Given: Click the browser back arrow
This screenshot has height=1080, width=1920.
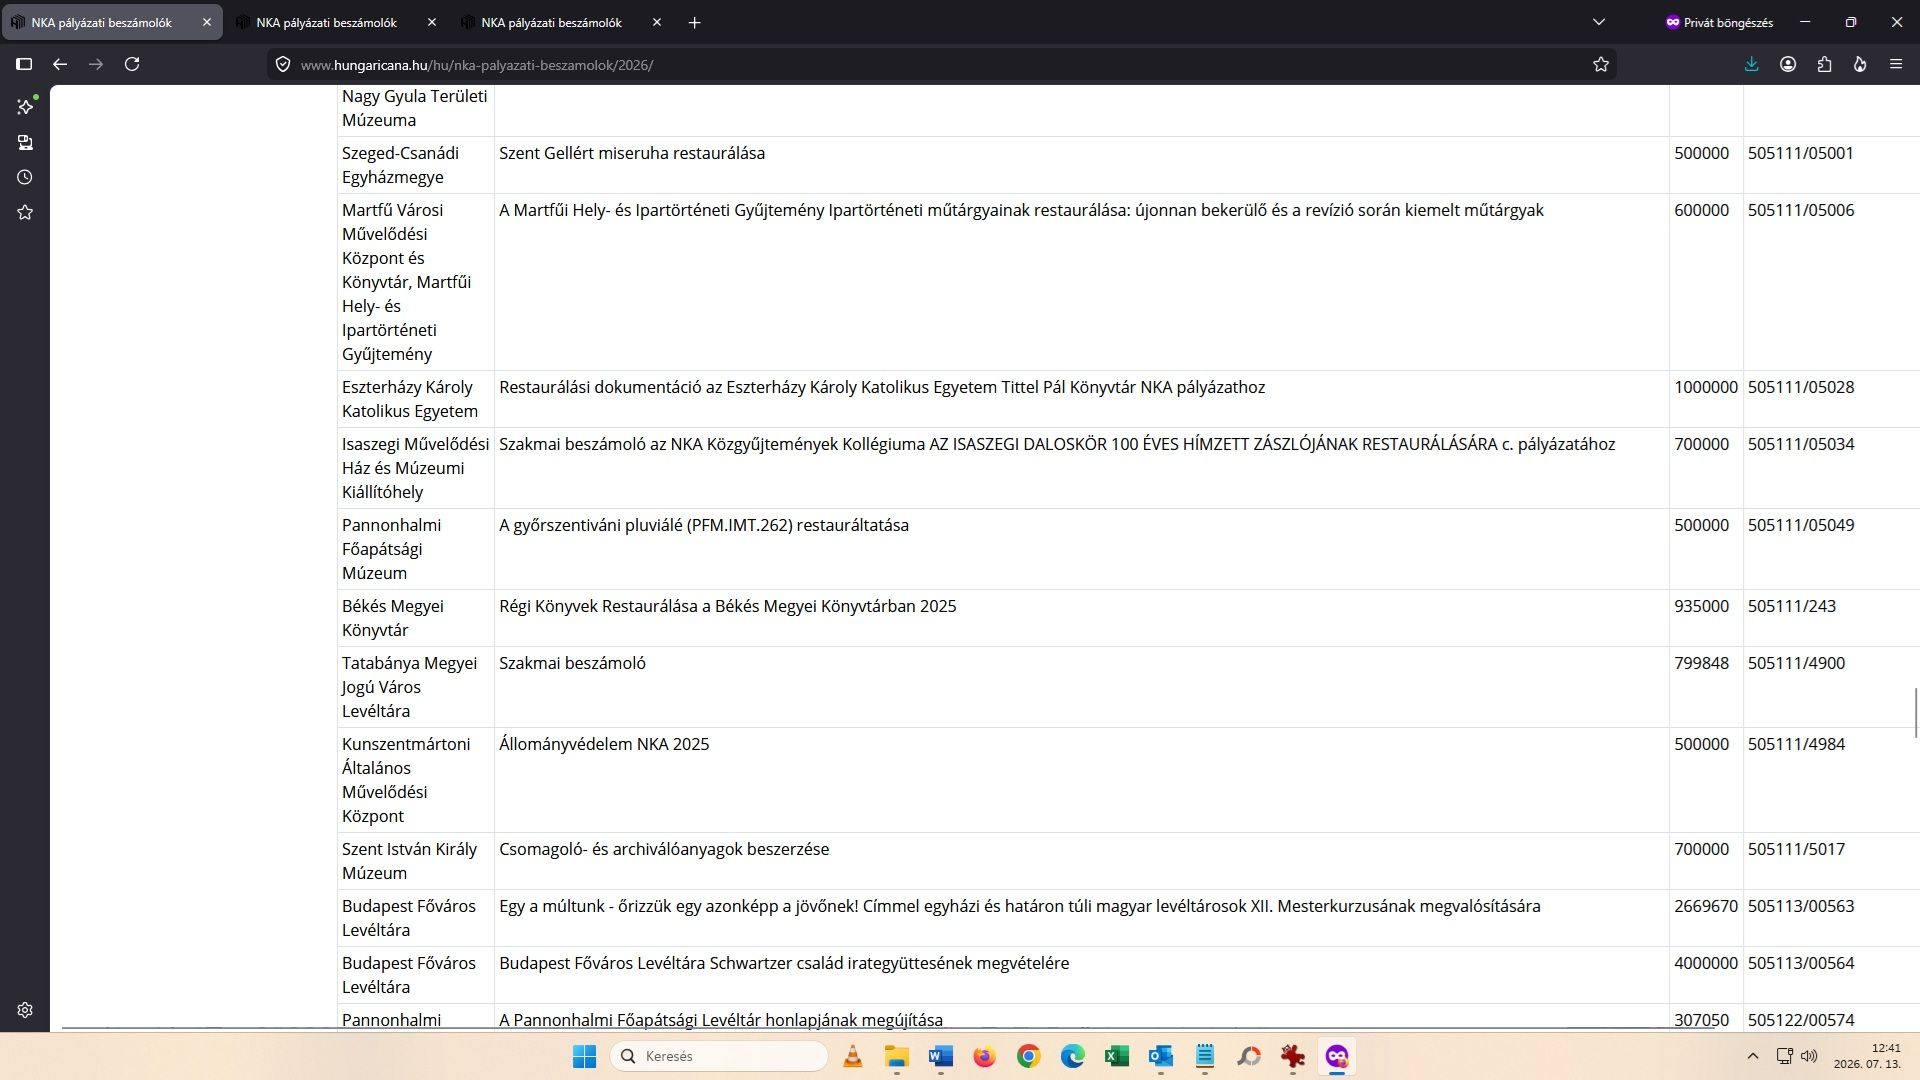Looking at the screenshot, I should [x=60, y=64].
